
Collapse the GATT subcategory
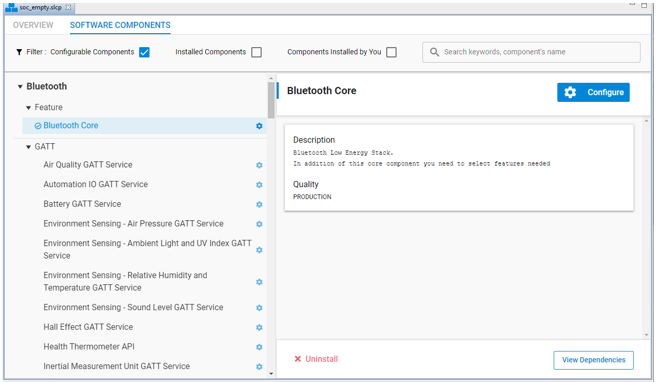(x=28, y=147)
